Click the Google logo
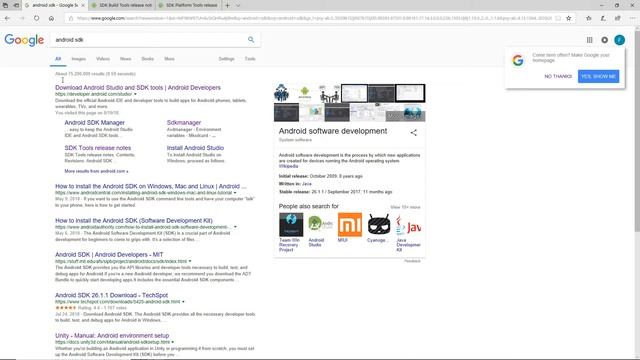 (24, 40)
